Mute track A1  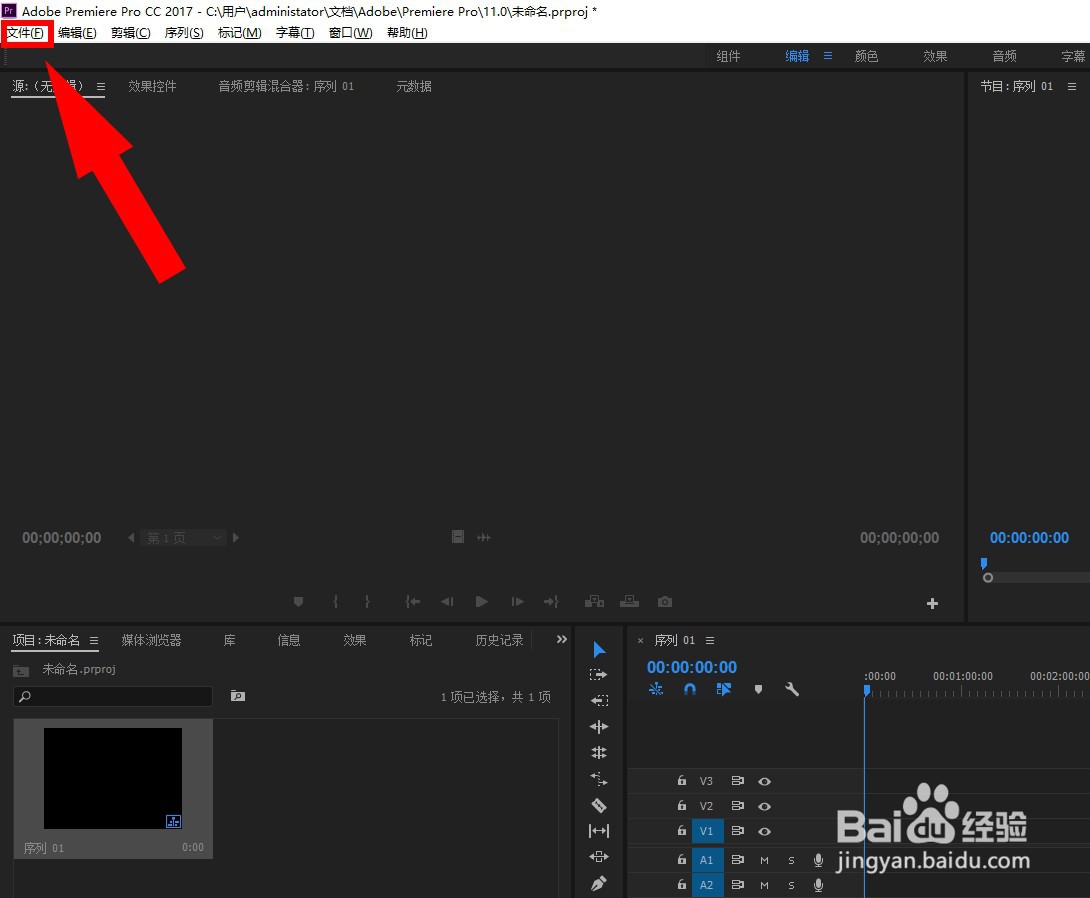click(765, 860)
